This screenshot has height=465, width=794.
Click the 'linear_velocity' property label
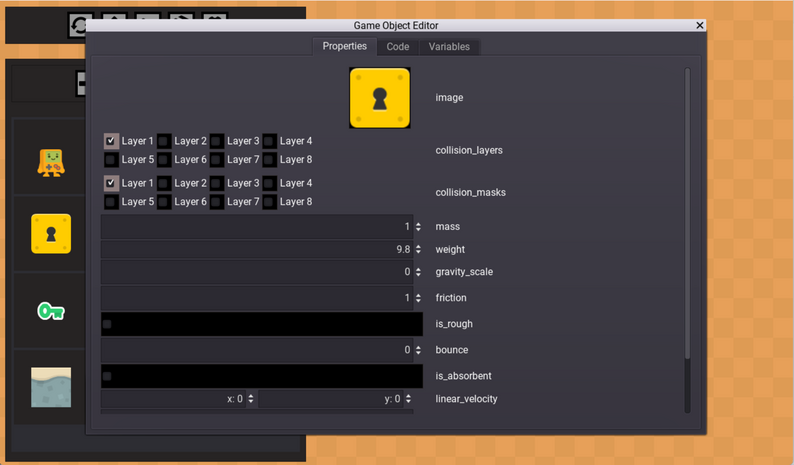pyautogui.click(x=466, y=399)
